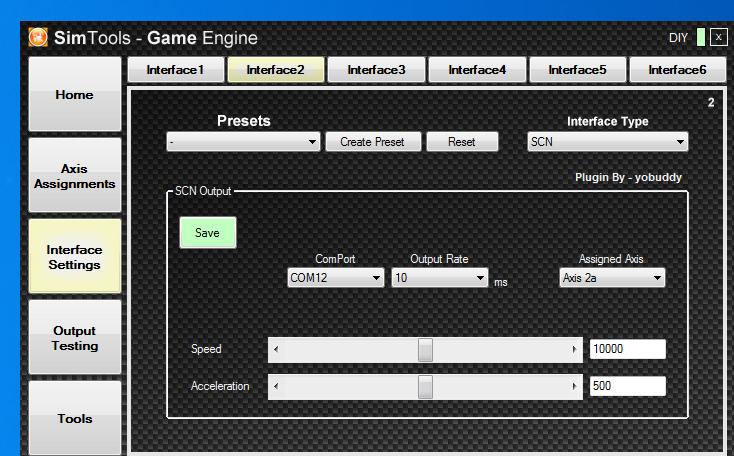This screenshot has width=734, height=456.
Task: Go to Output Testing section
Action: [x=75, y=338]
